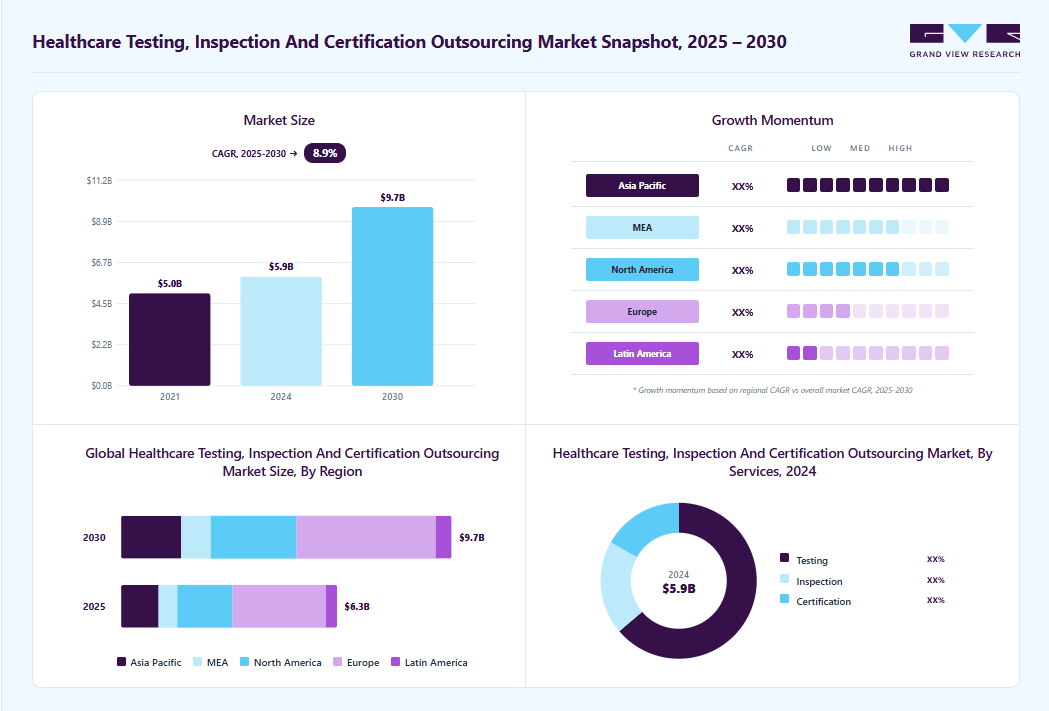Viewport: 1049px width, 711px height.
Task: Click the Inspection legend swatch by donut
Action: pos(785,579)
